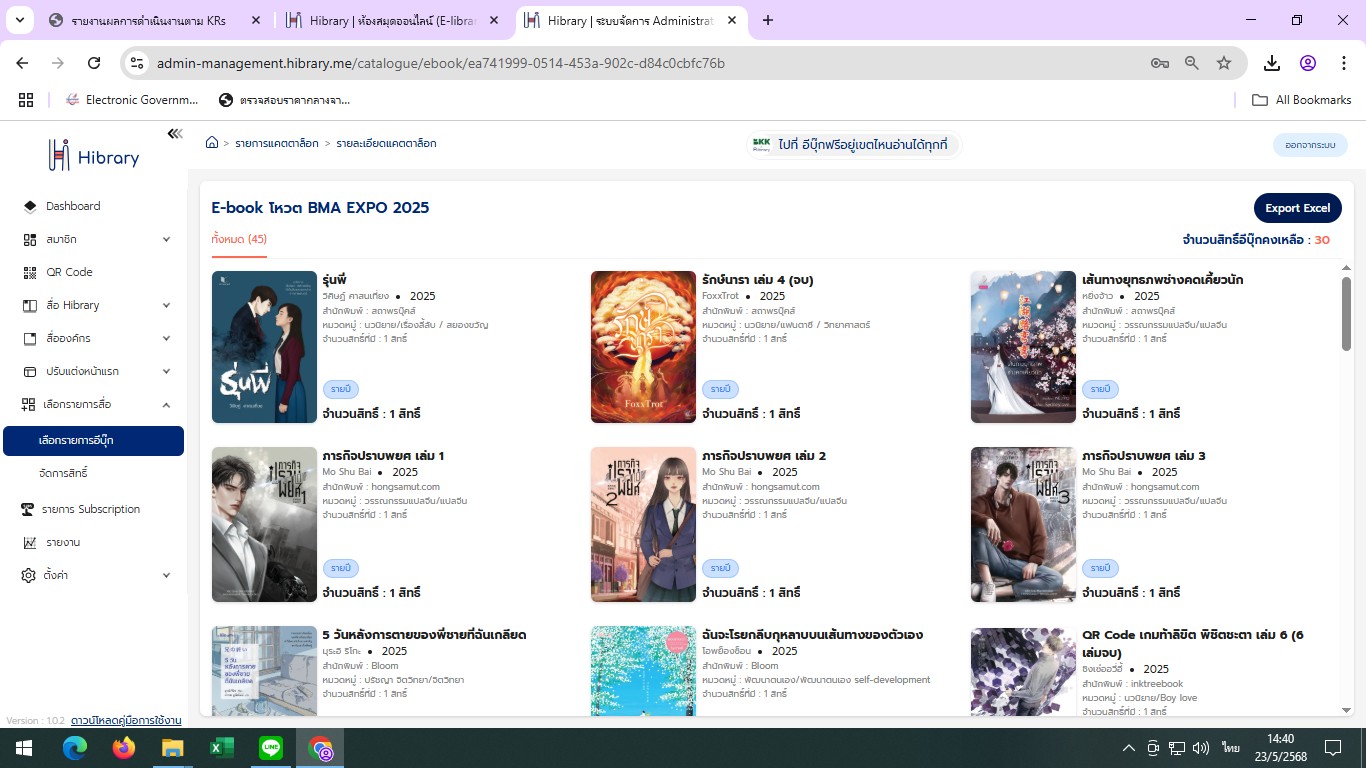The width and height of the screenshot is (1366, 768).
Task: Click the รักษ์นารา เล่ม 4 book cover
Action: pyautogui.click(x=643, y=347)
